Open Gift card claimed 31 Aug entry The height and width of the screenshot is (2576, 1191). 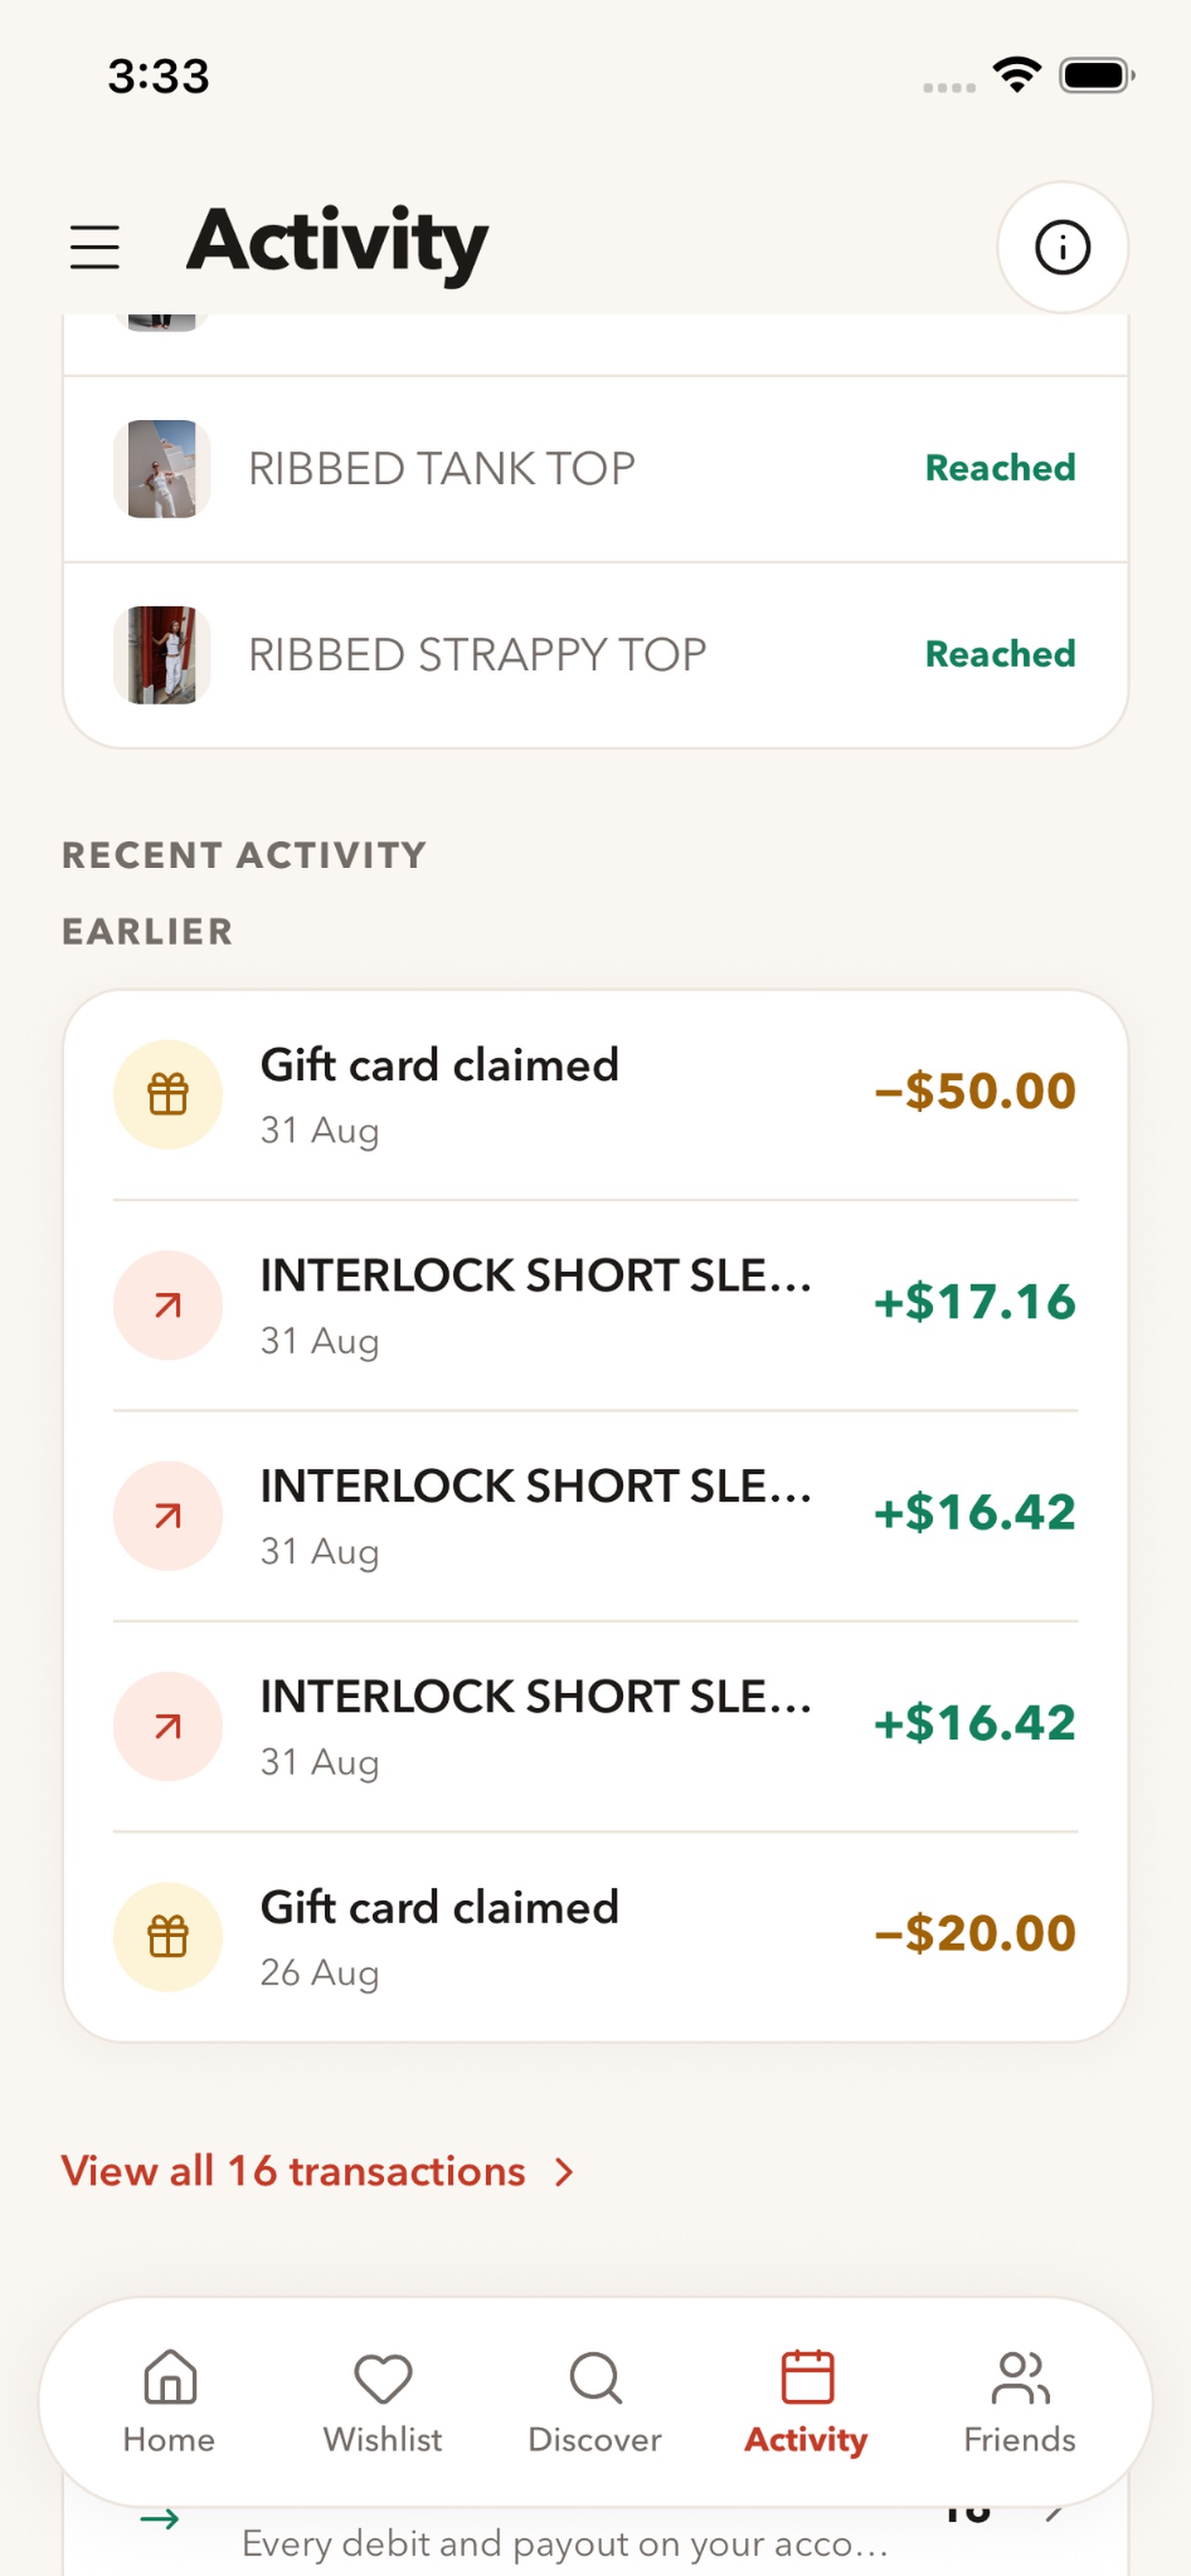(x=596, y=1095)
